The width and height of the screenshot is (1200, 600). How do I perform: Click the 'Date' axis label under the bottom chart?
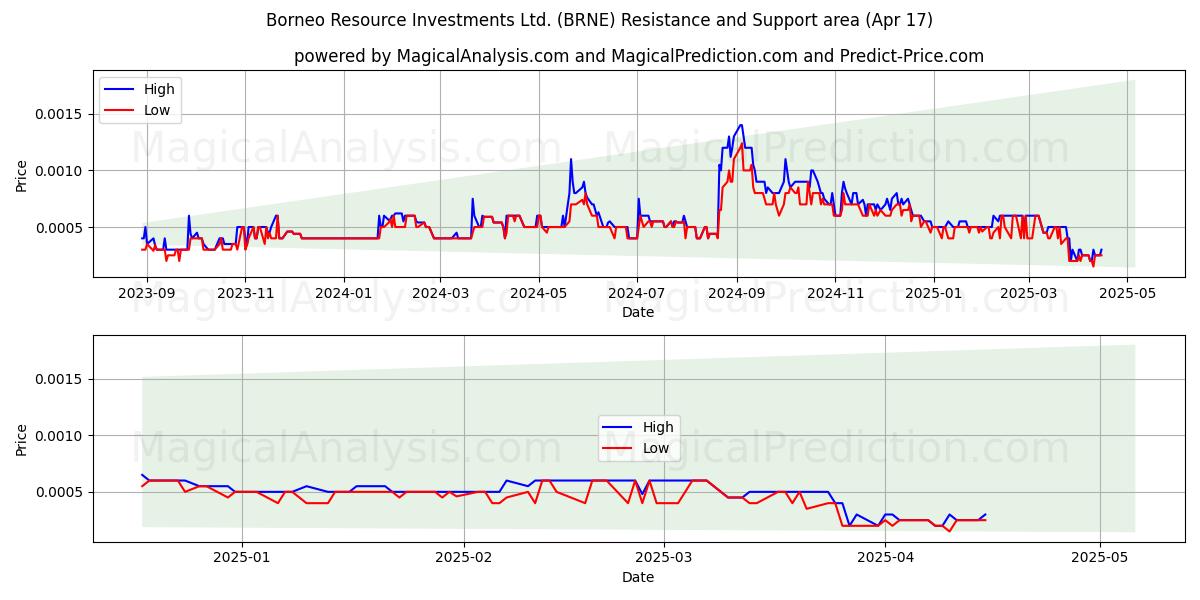coord(638,577)
